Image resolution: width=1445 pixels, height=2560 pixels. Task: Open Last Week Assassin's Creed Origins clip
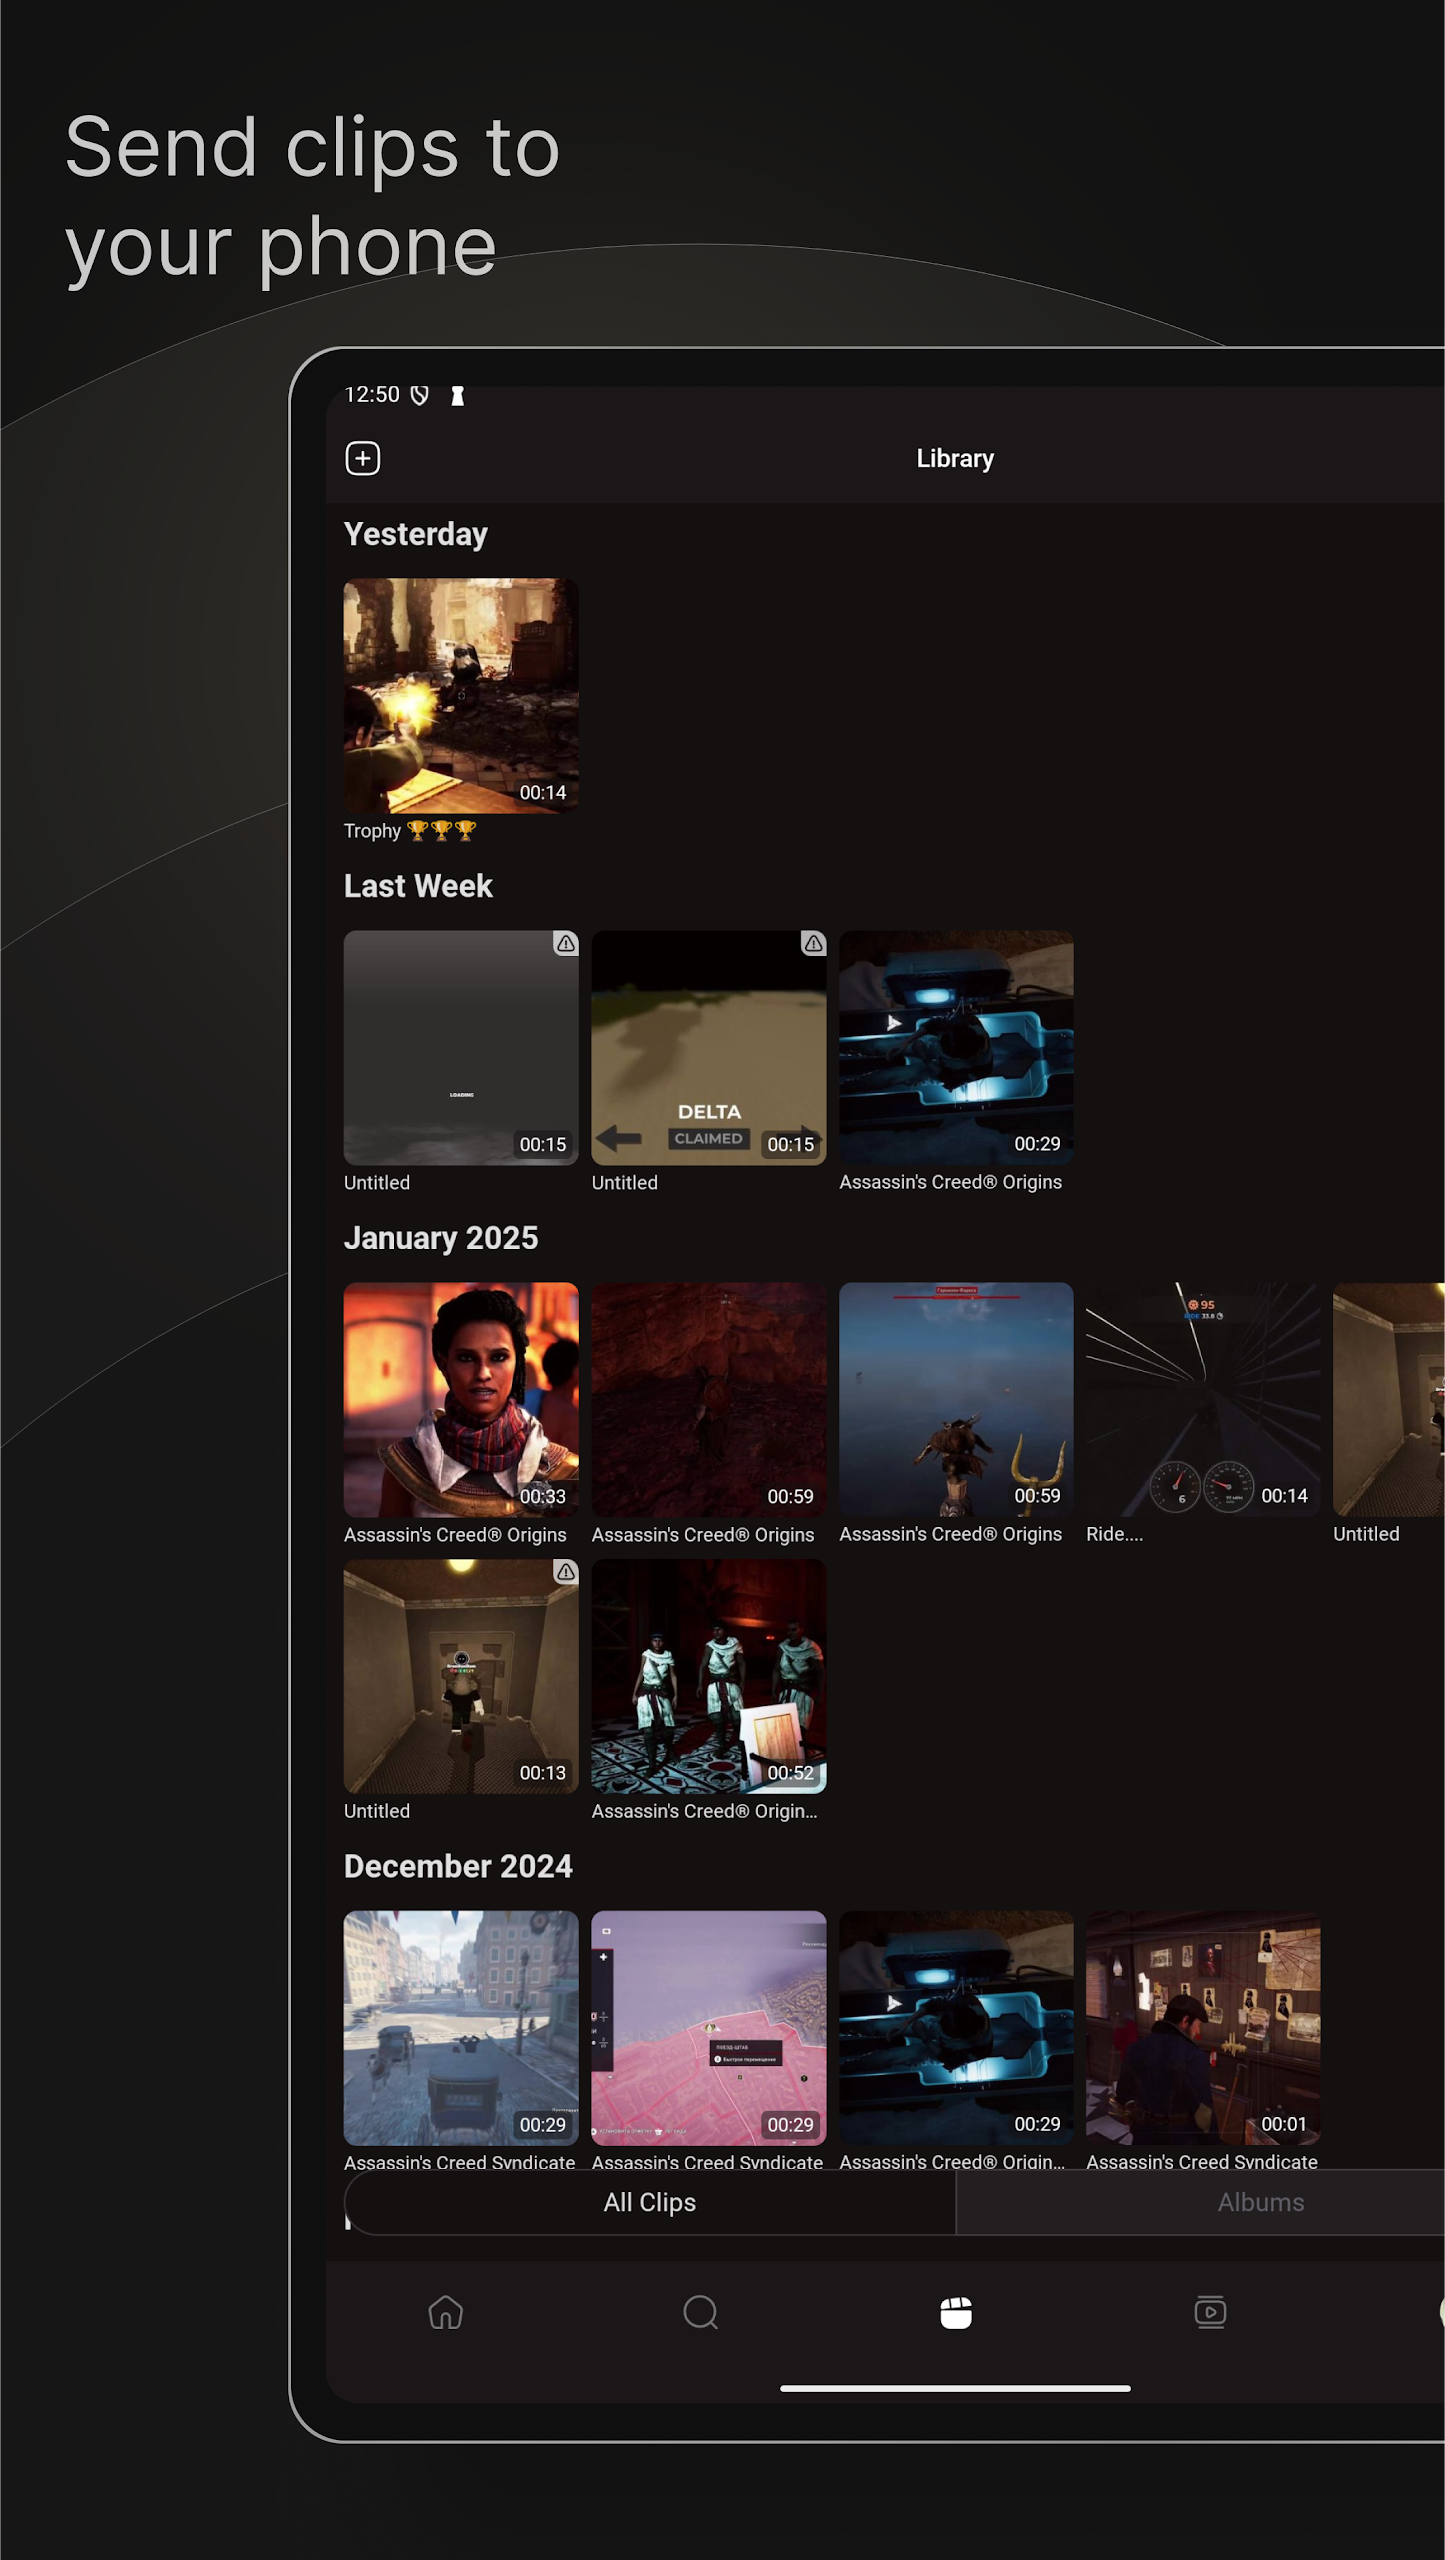click(956, 1048)
